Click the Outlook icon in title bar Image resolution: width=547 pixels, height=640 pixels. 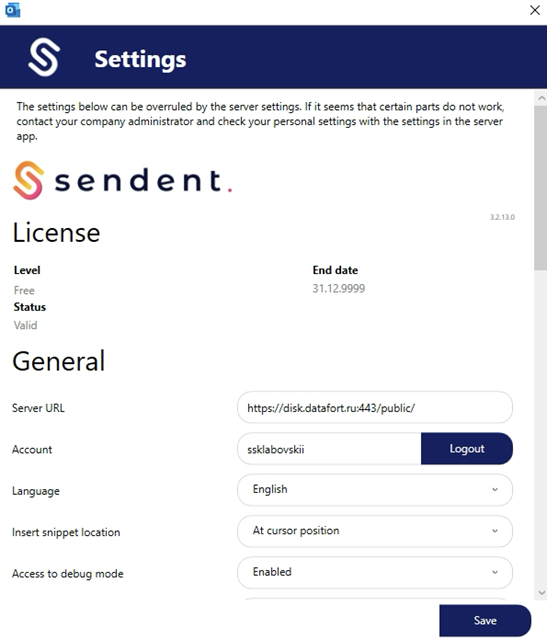coord(13,10)
